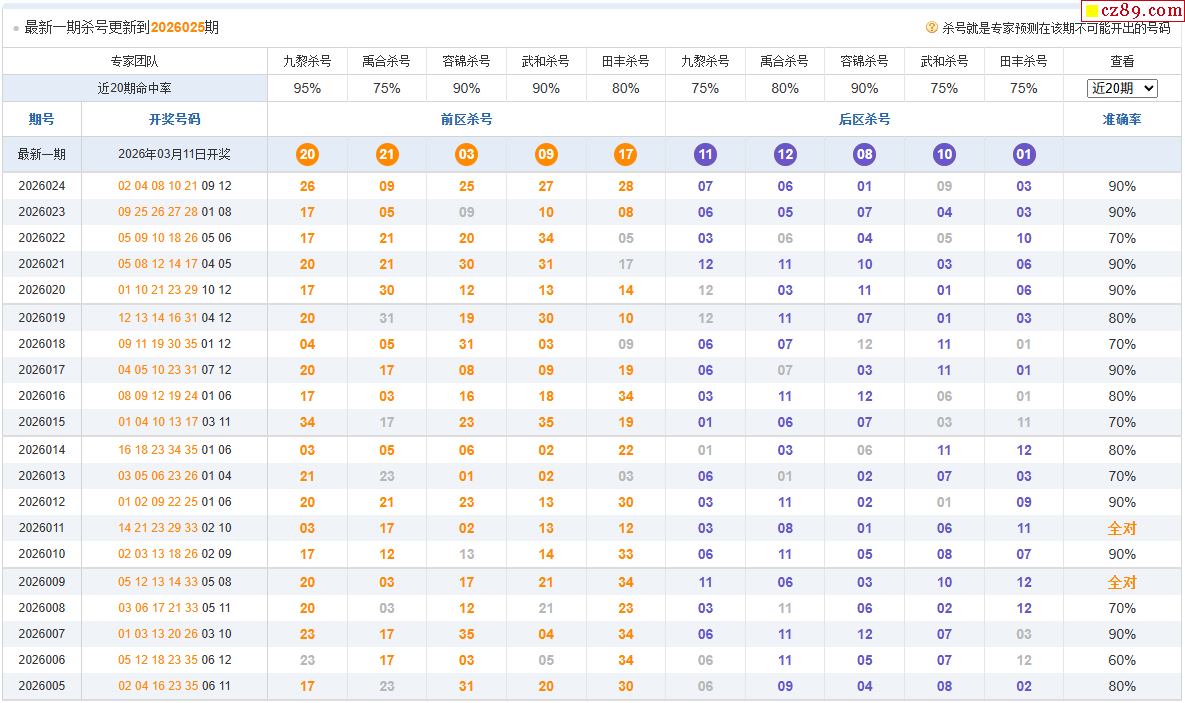Click the purple 11 ball in latest row

(705, 155)
